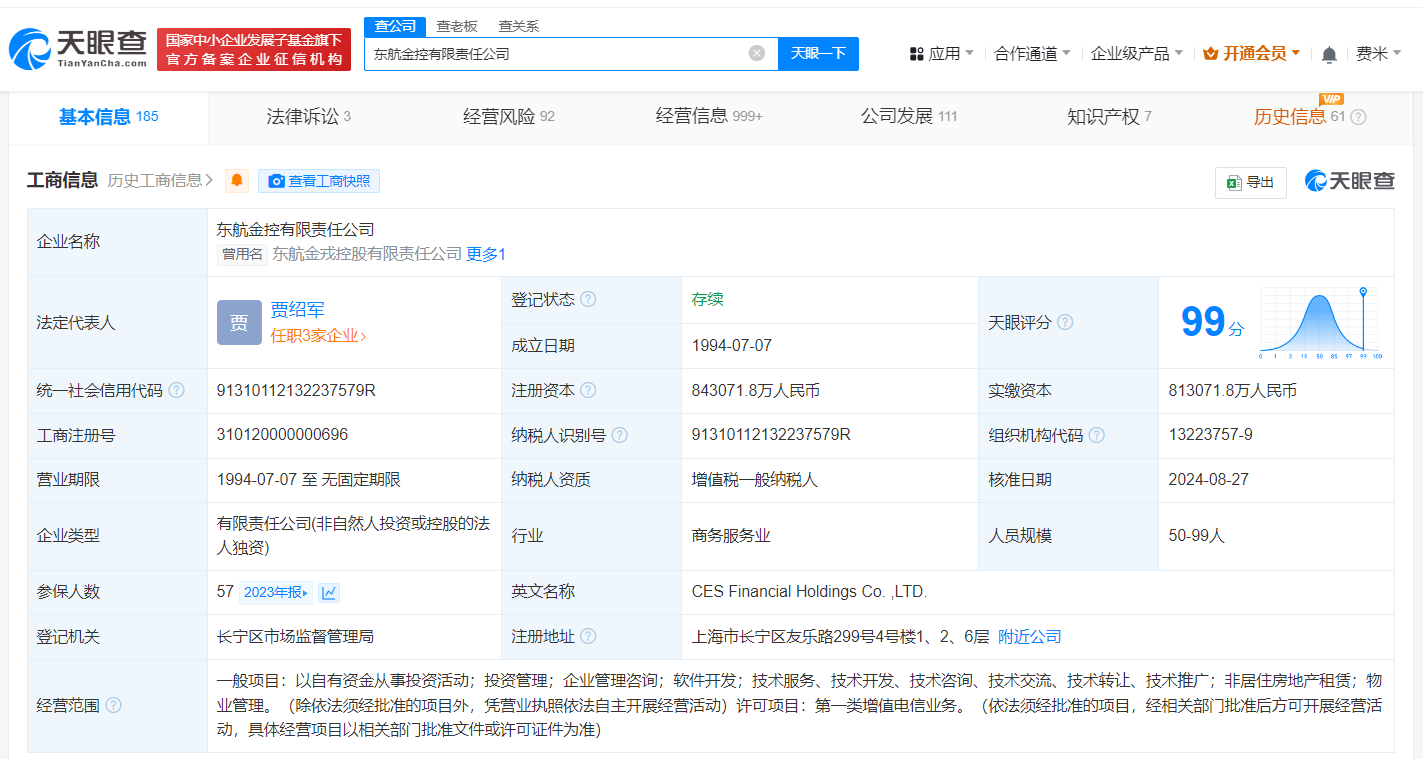Click the notification bell icon
Screen dimensions: 1423x759
pyautogui.click(x=1329, y=54)
